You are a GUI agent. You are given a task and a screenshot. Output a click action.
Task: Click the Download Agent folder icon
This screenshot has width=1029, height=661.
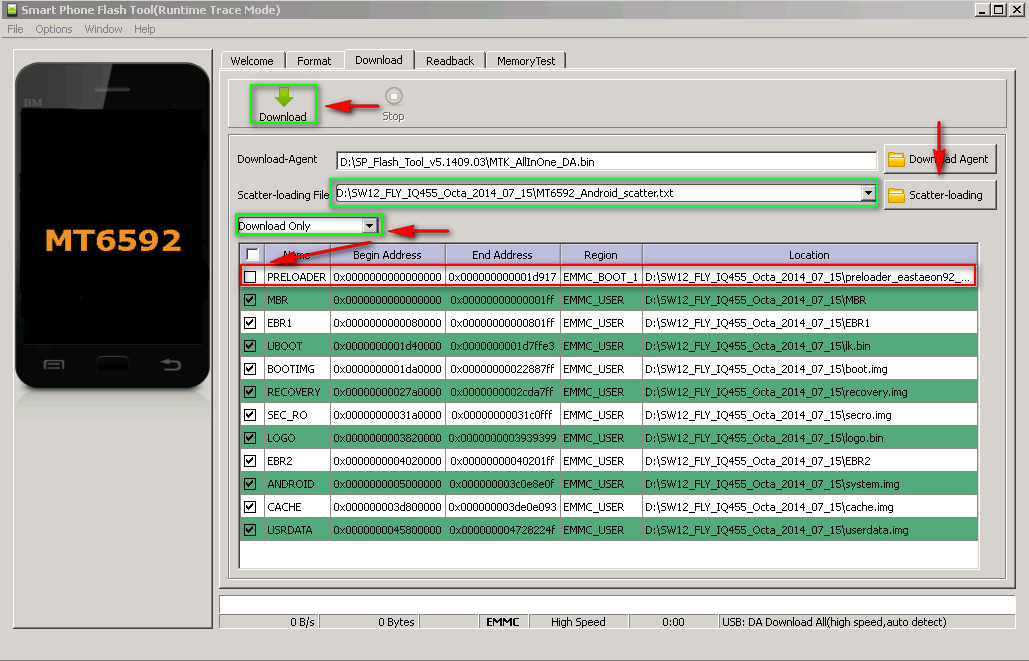896,159
